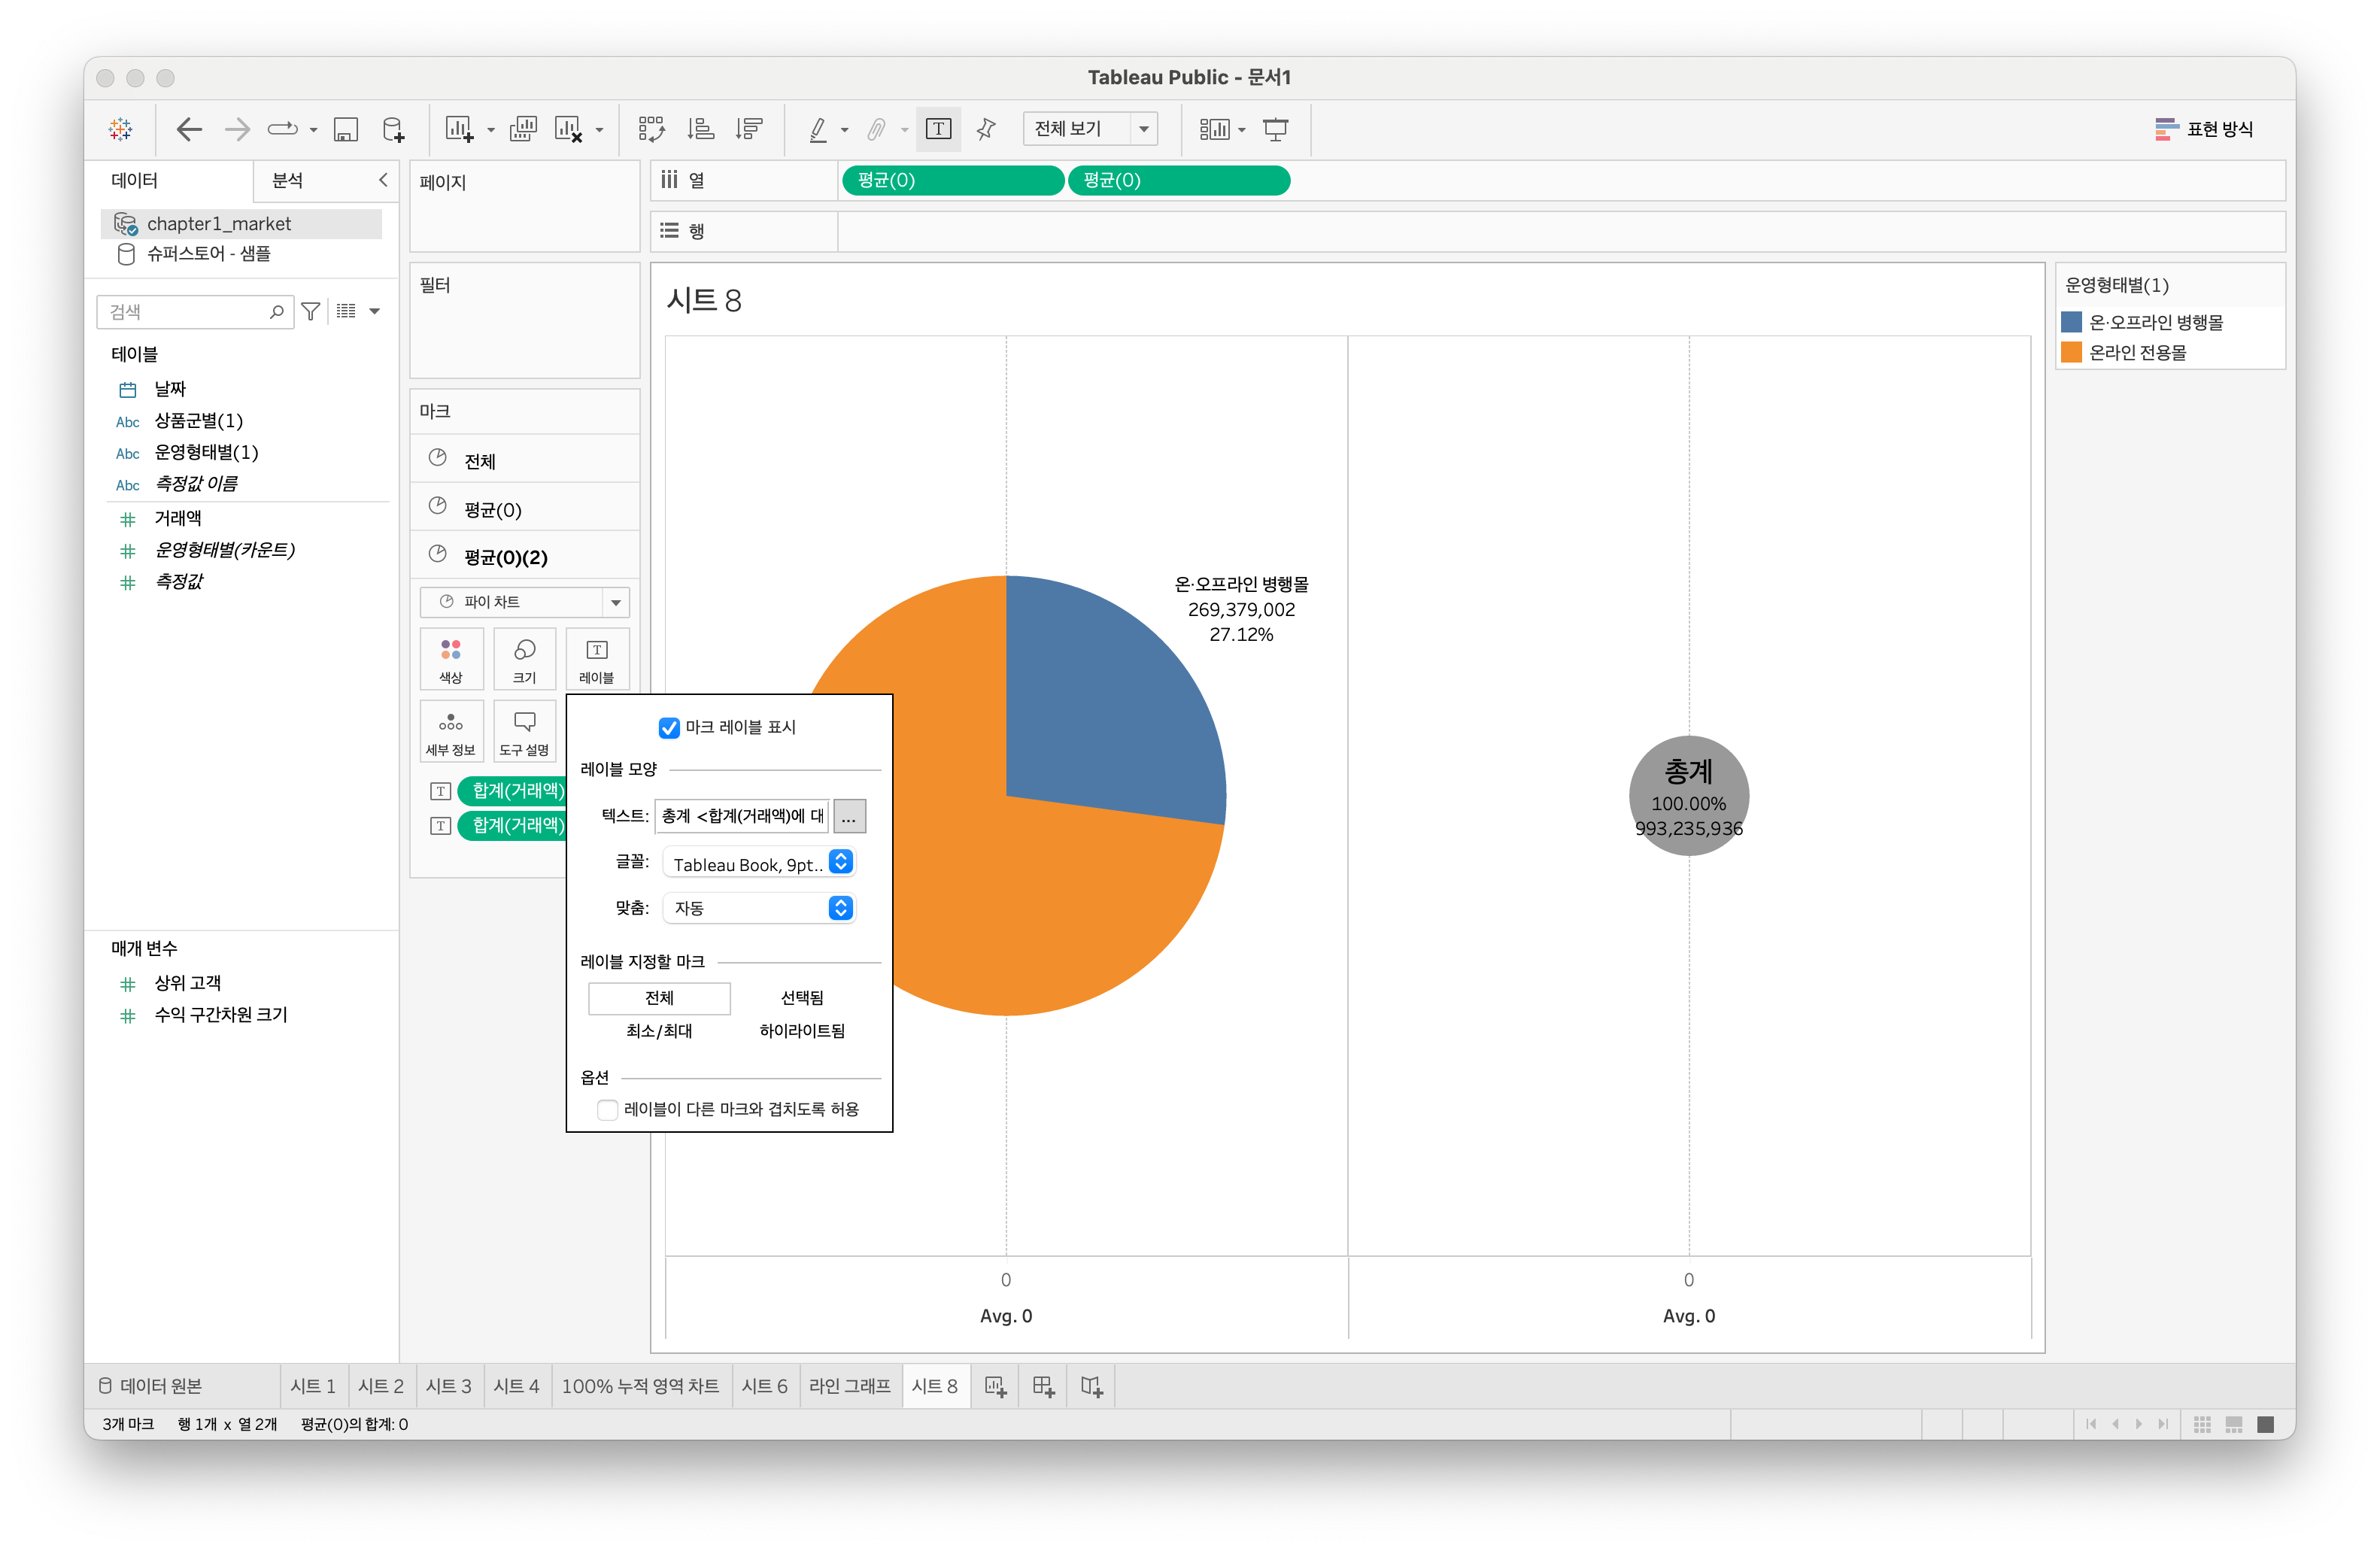Click the New Dashboard icon in bottom tabs
Screen dimensions: 2380x1551
(x=1043, y=1386)
